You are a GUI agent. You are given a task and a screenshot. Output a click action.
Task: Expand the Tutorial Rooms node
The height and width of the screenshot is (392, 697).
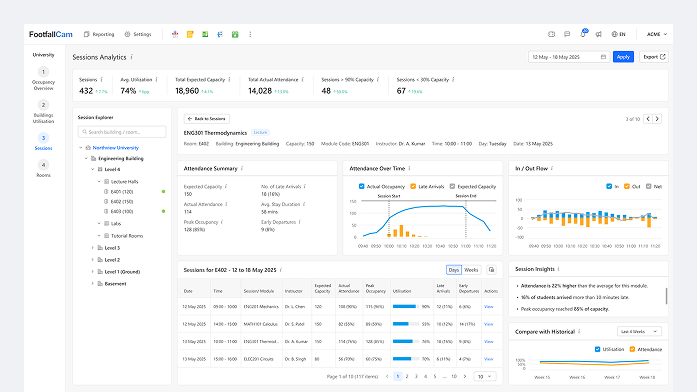(x=99, y=236)
